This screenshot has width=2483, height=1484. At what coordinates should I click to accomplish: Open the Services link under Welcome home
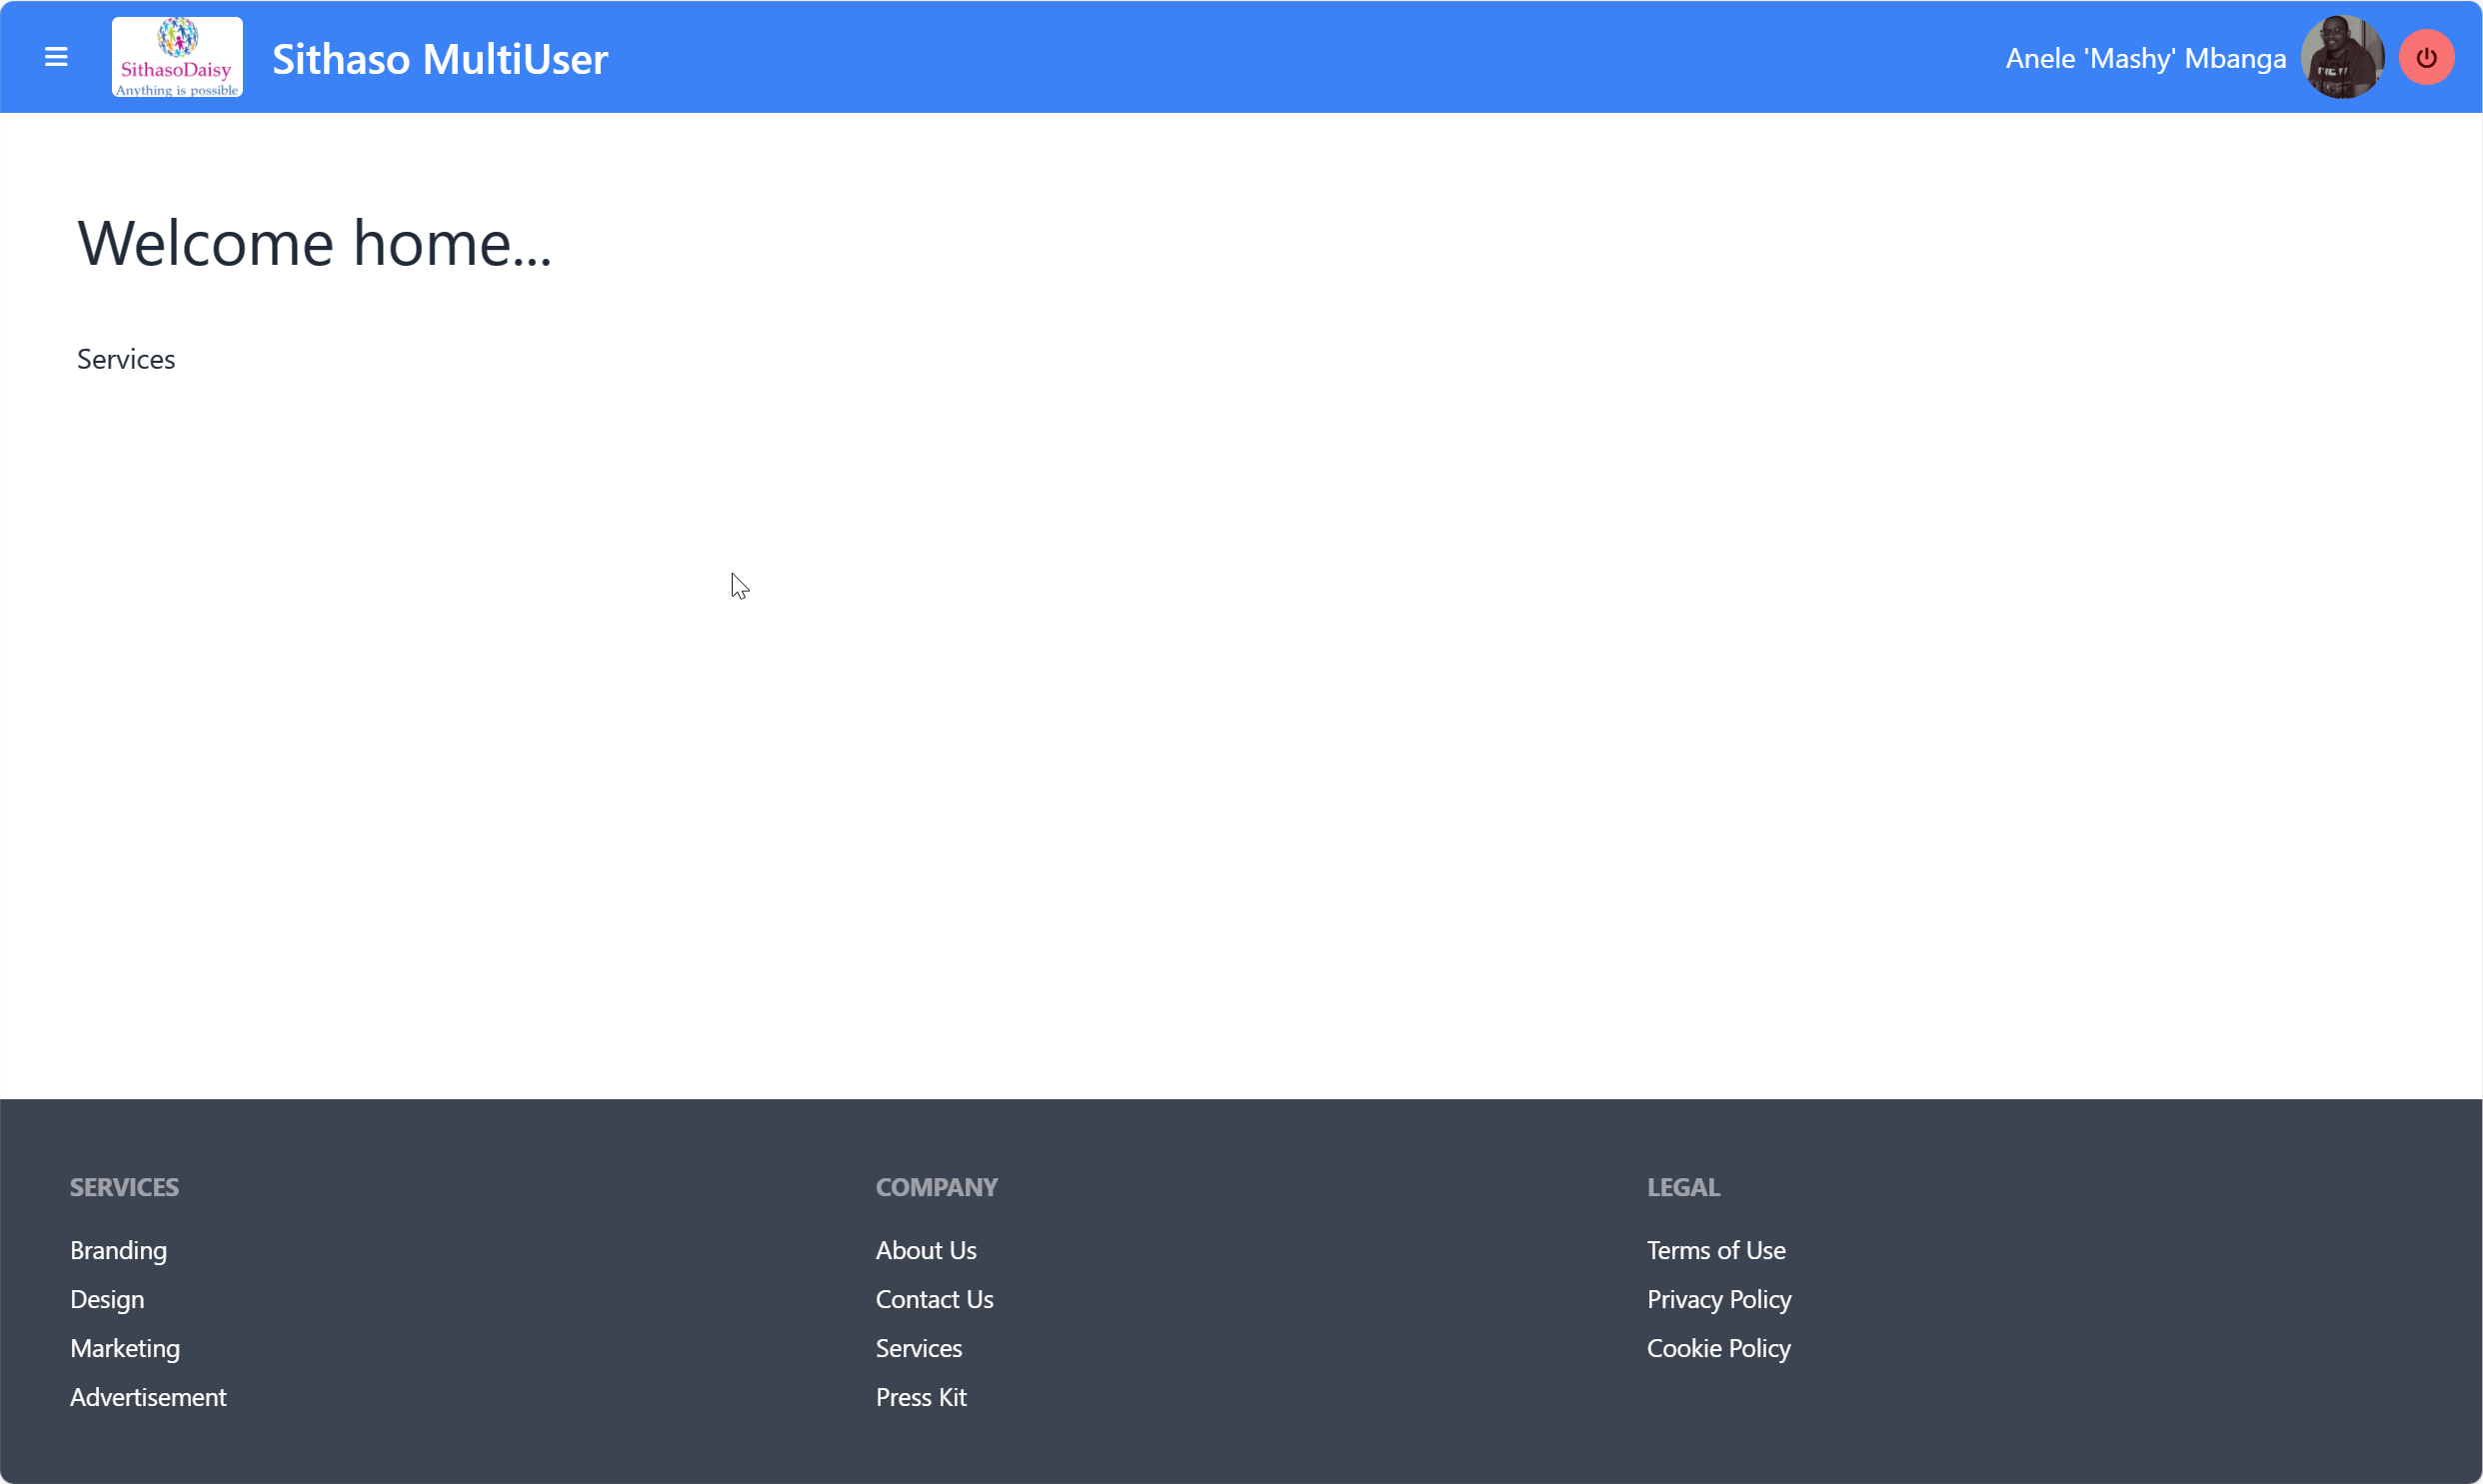pyautogui.click(x=126, y=359)
